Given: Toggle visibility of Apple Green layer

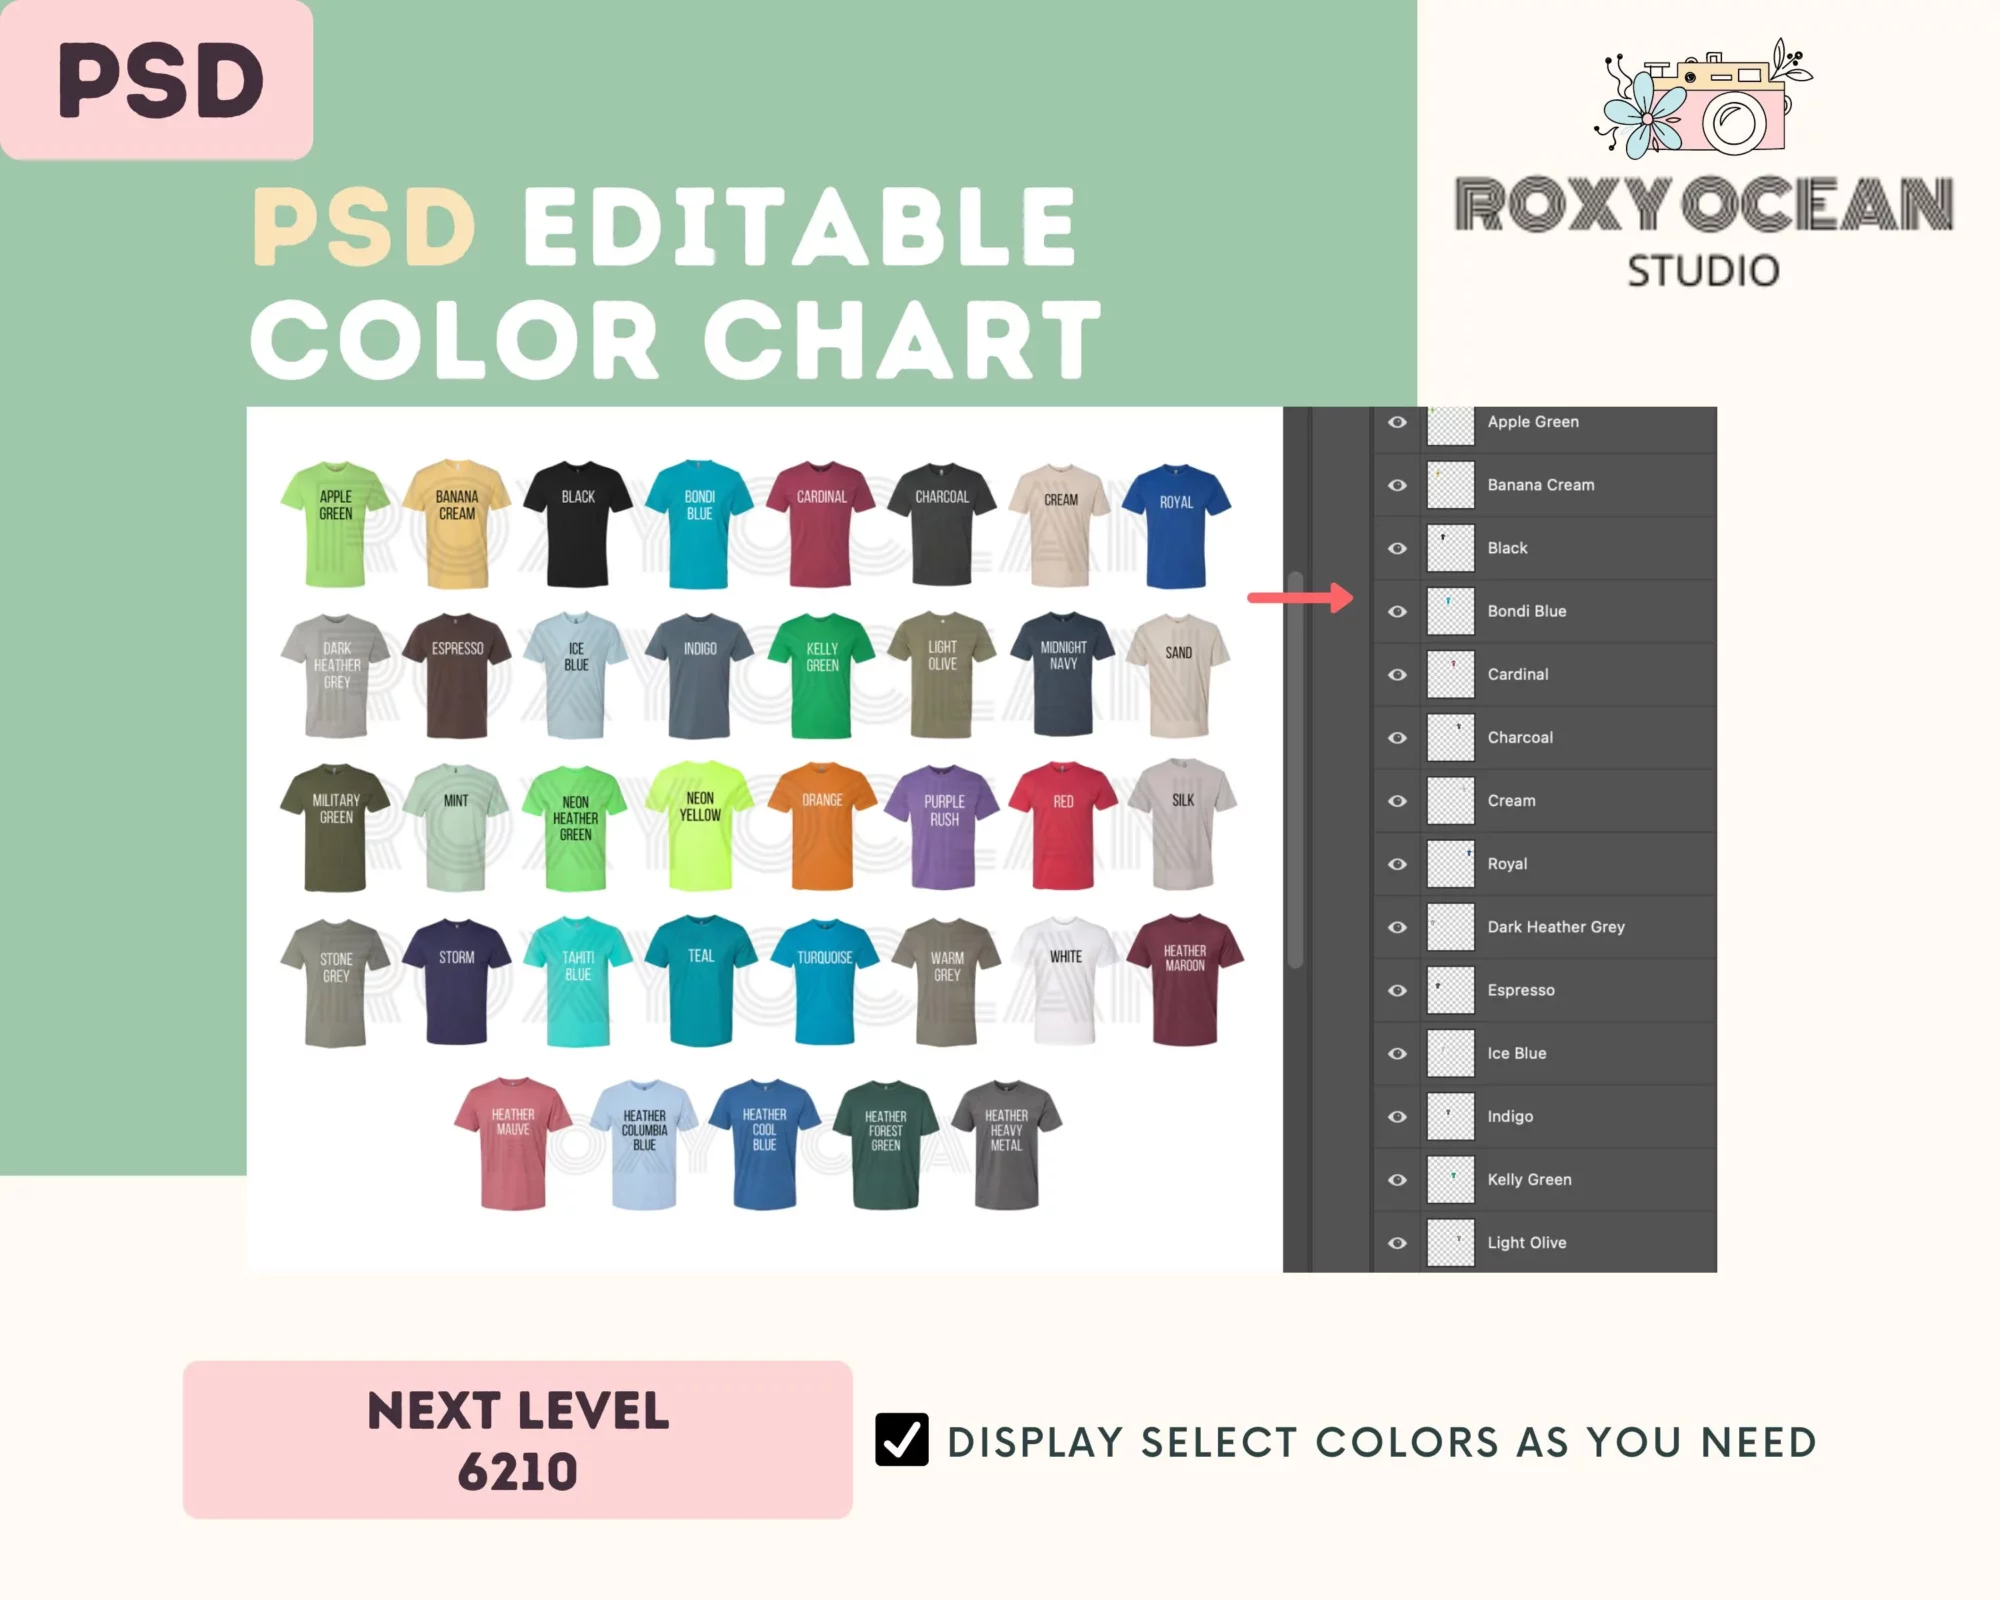Looking at the screenshot, I should click(1396, 421).
